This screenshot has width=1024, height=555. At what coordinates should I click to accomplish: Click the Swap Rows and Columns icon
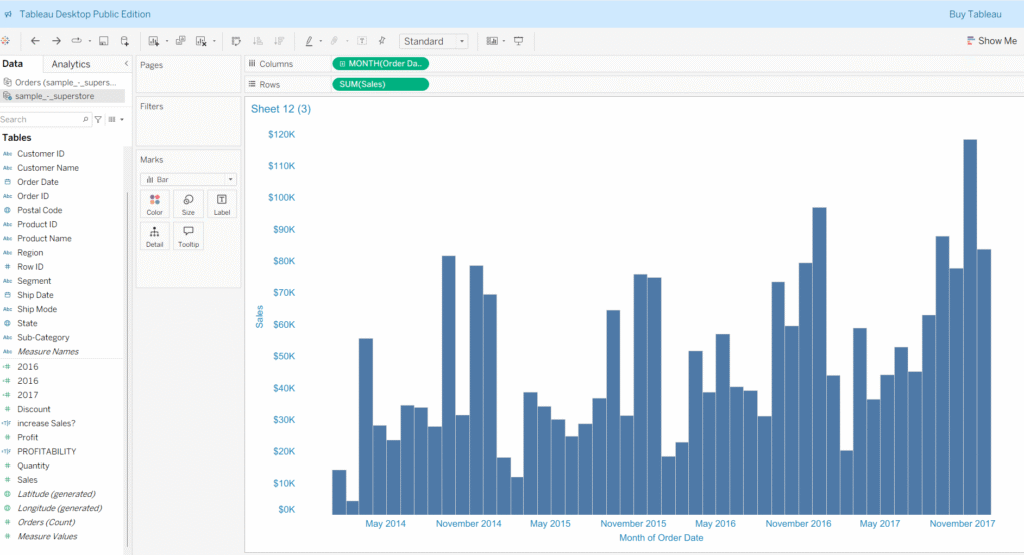point(235,41)
